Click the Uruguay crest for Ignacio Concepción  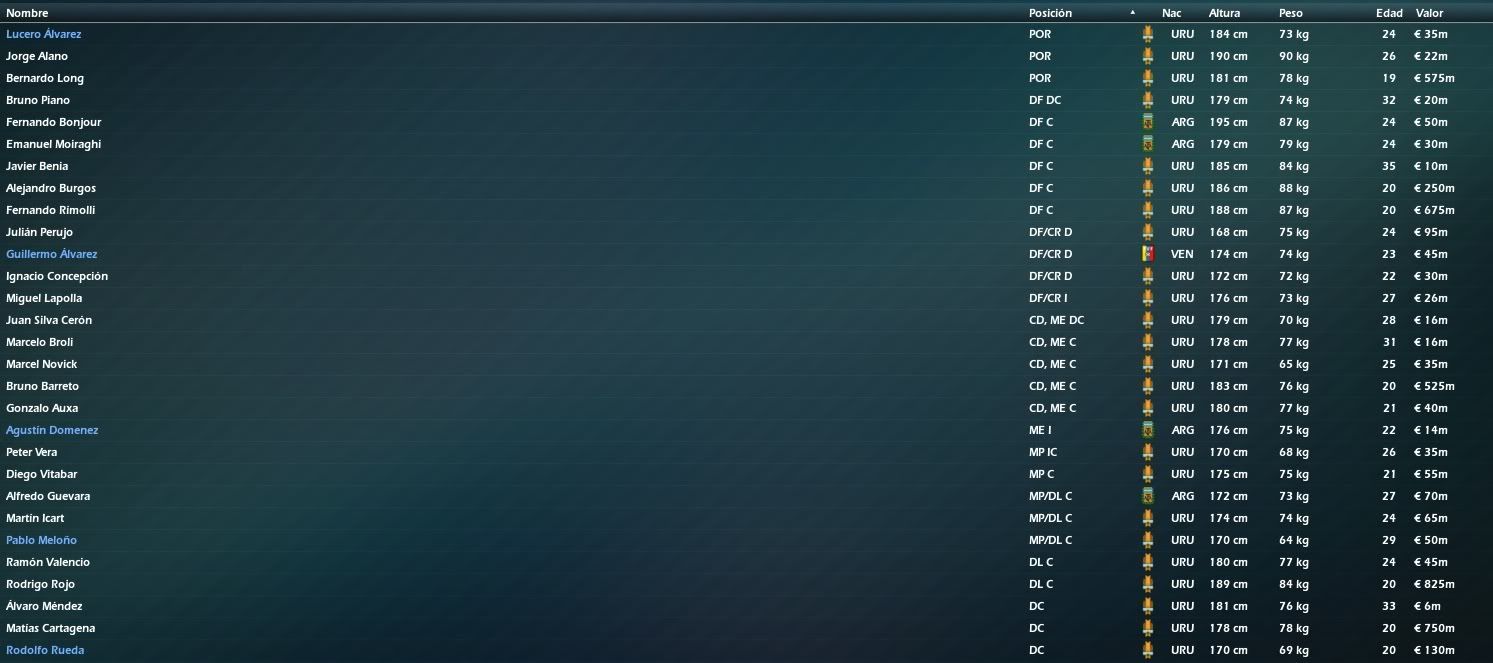coord(1148,276)
